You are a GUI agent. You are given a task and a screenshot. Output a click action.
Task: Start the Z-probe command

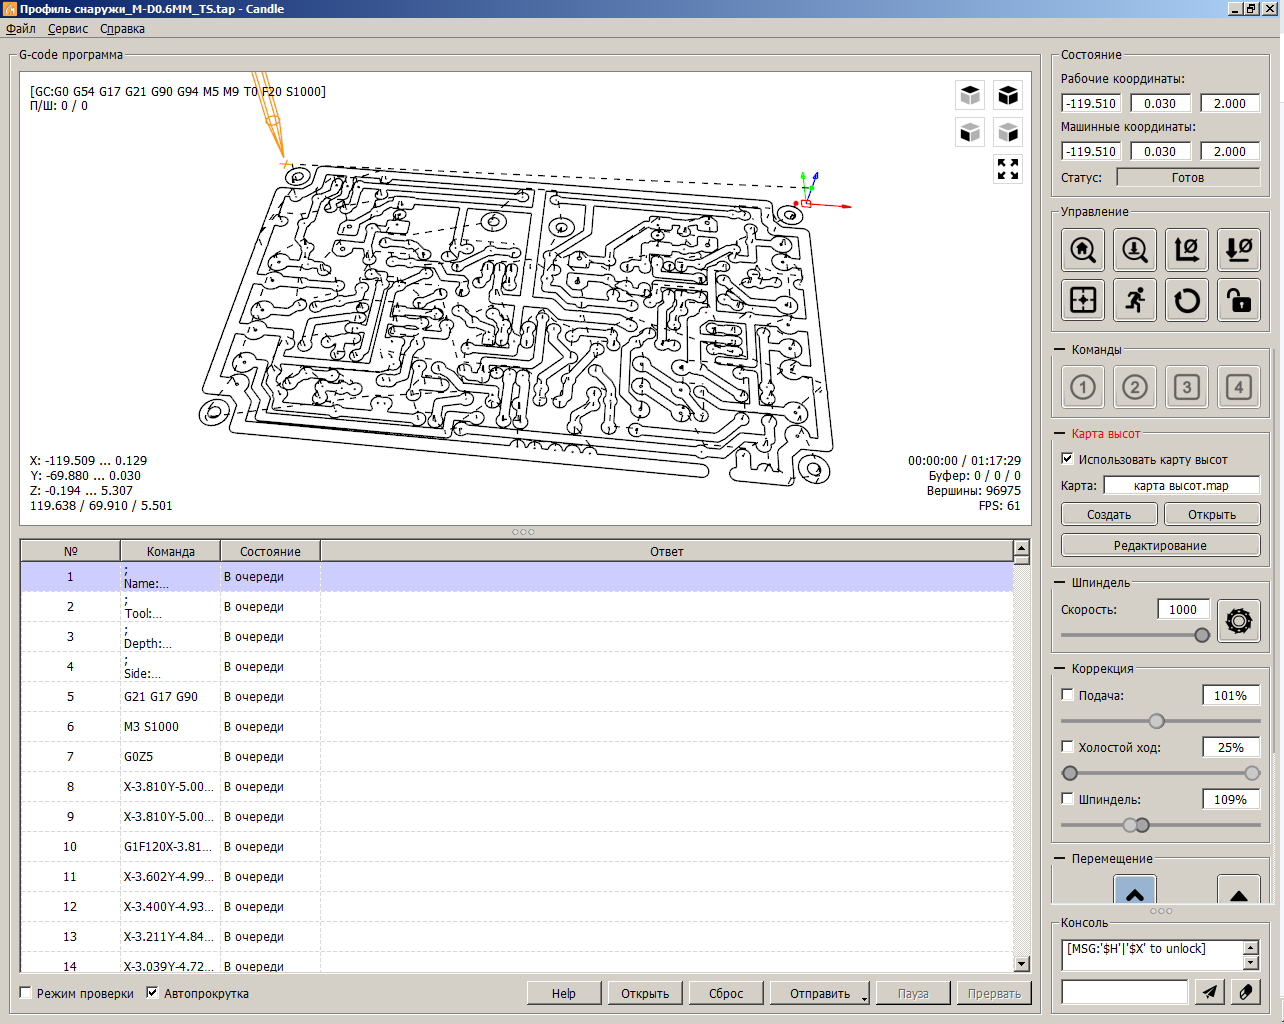click(1135, 249)
